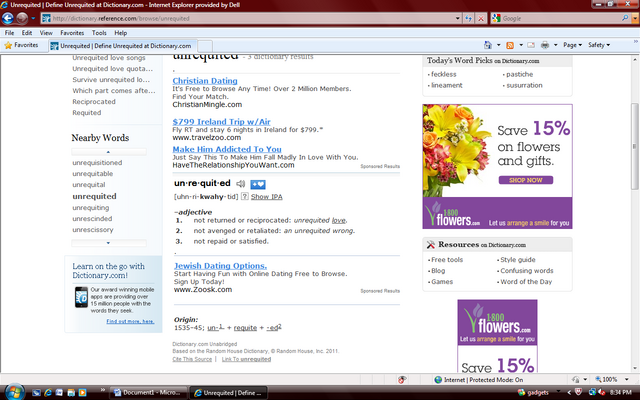
Task: Click in the Google search box
Action: 561,18
